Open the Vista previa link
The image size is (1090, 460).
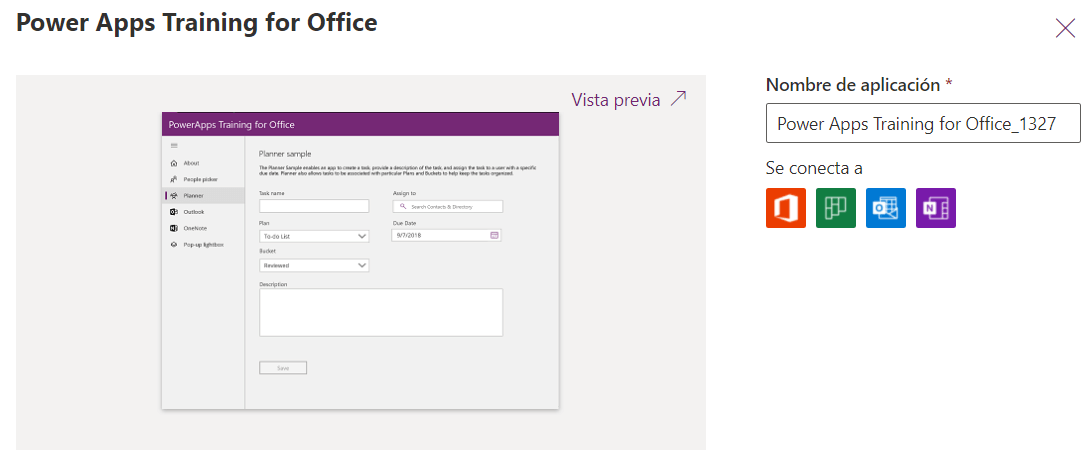pos(615,99)
